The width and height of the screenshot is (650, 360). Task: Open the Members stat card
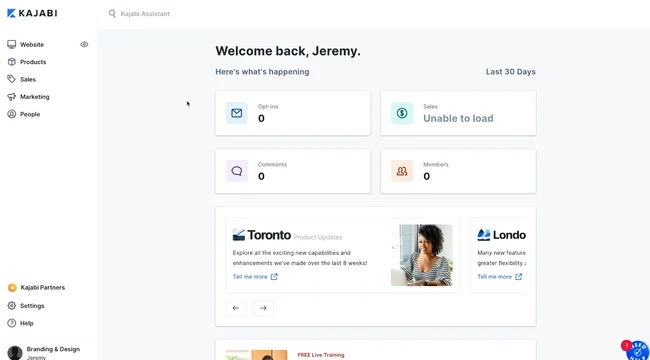point(458,171)
